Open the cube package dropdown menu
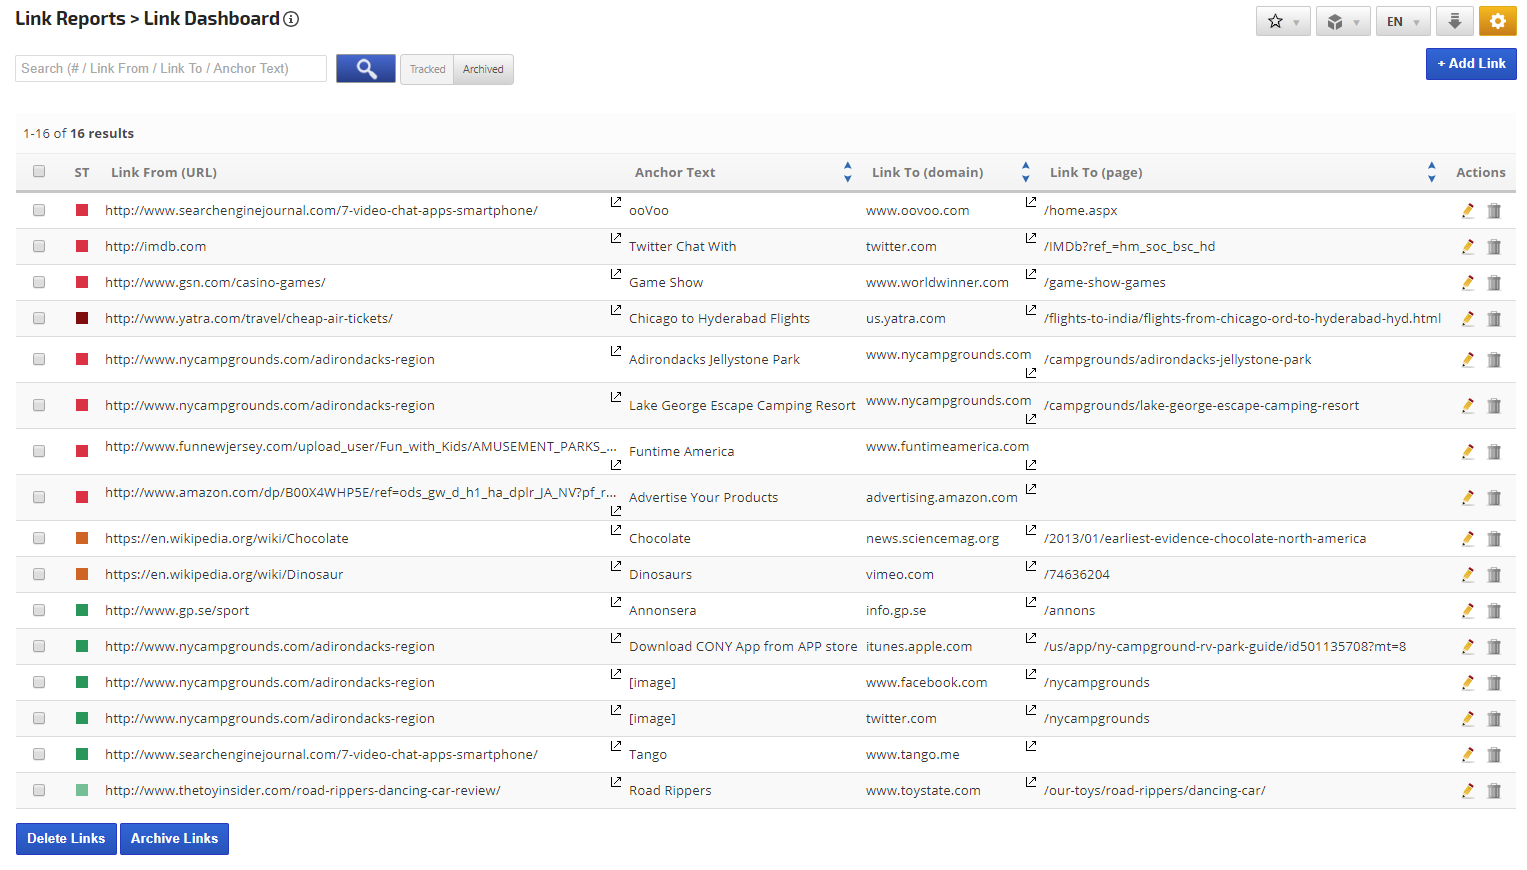 (1342, 21)
